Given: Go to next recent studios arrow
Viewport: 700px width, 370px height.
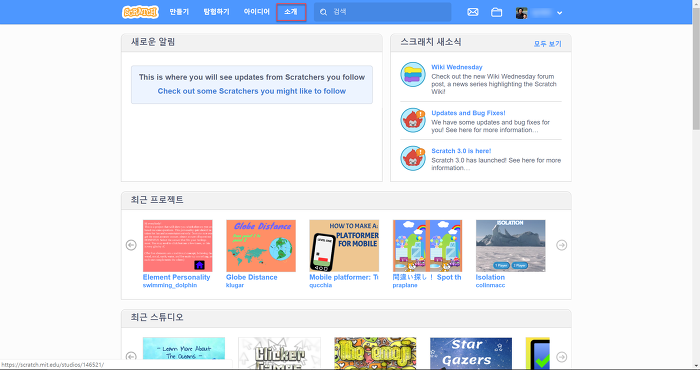Looking at the screenshot, I should (562, 357).
